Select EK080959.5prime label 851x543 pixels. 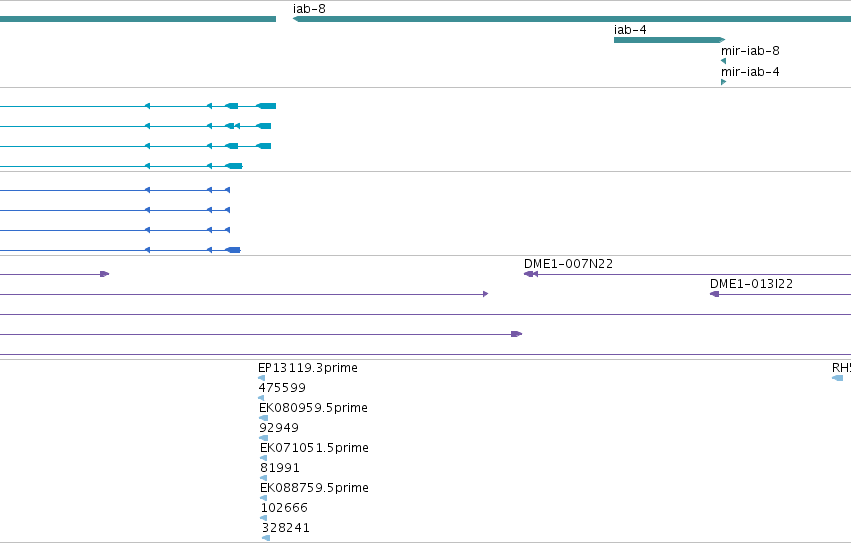[313, 408]
